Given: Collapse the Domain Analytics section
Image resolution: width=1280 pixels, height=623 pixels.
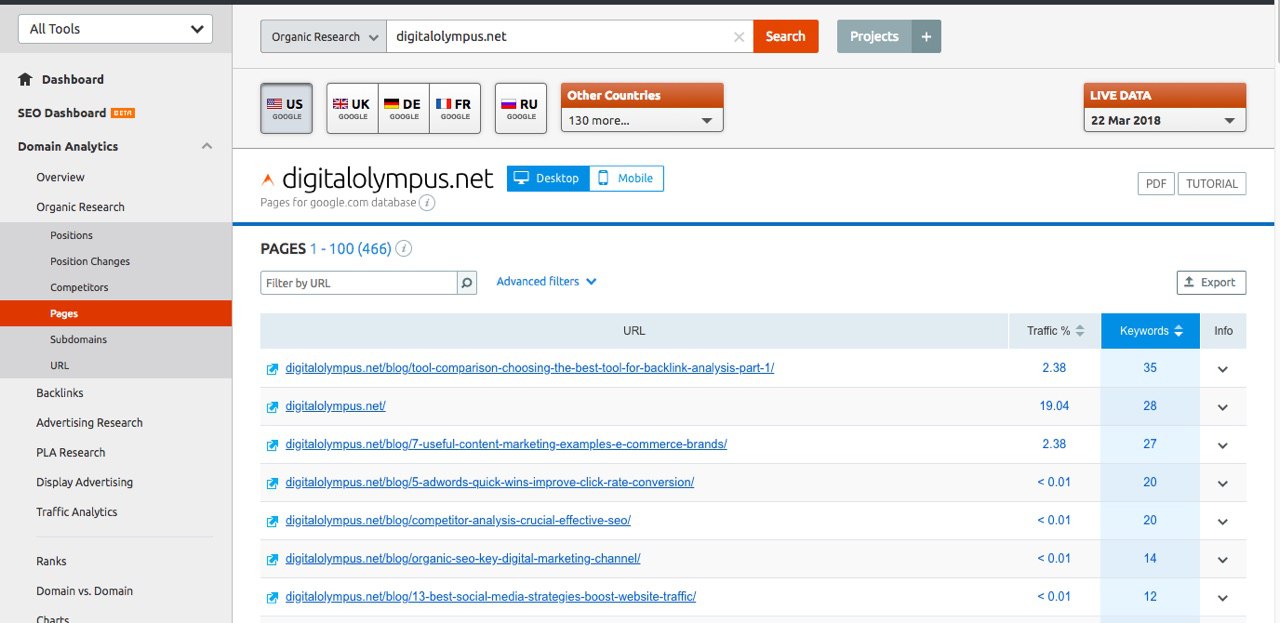Looking at the screenshot, I should (207, 146).
